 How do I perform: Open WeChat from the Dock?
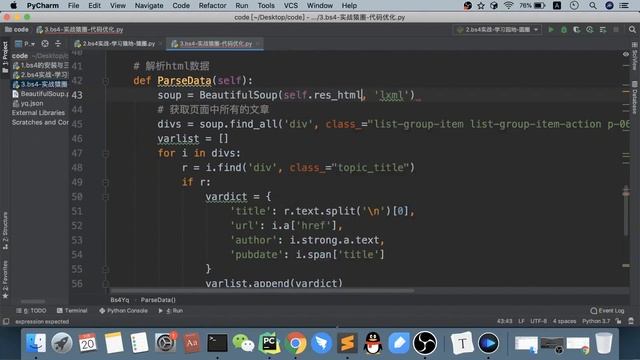pos(243,343)
